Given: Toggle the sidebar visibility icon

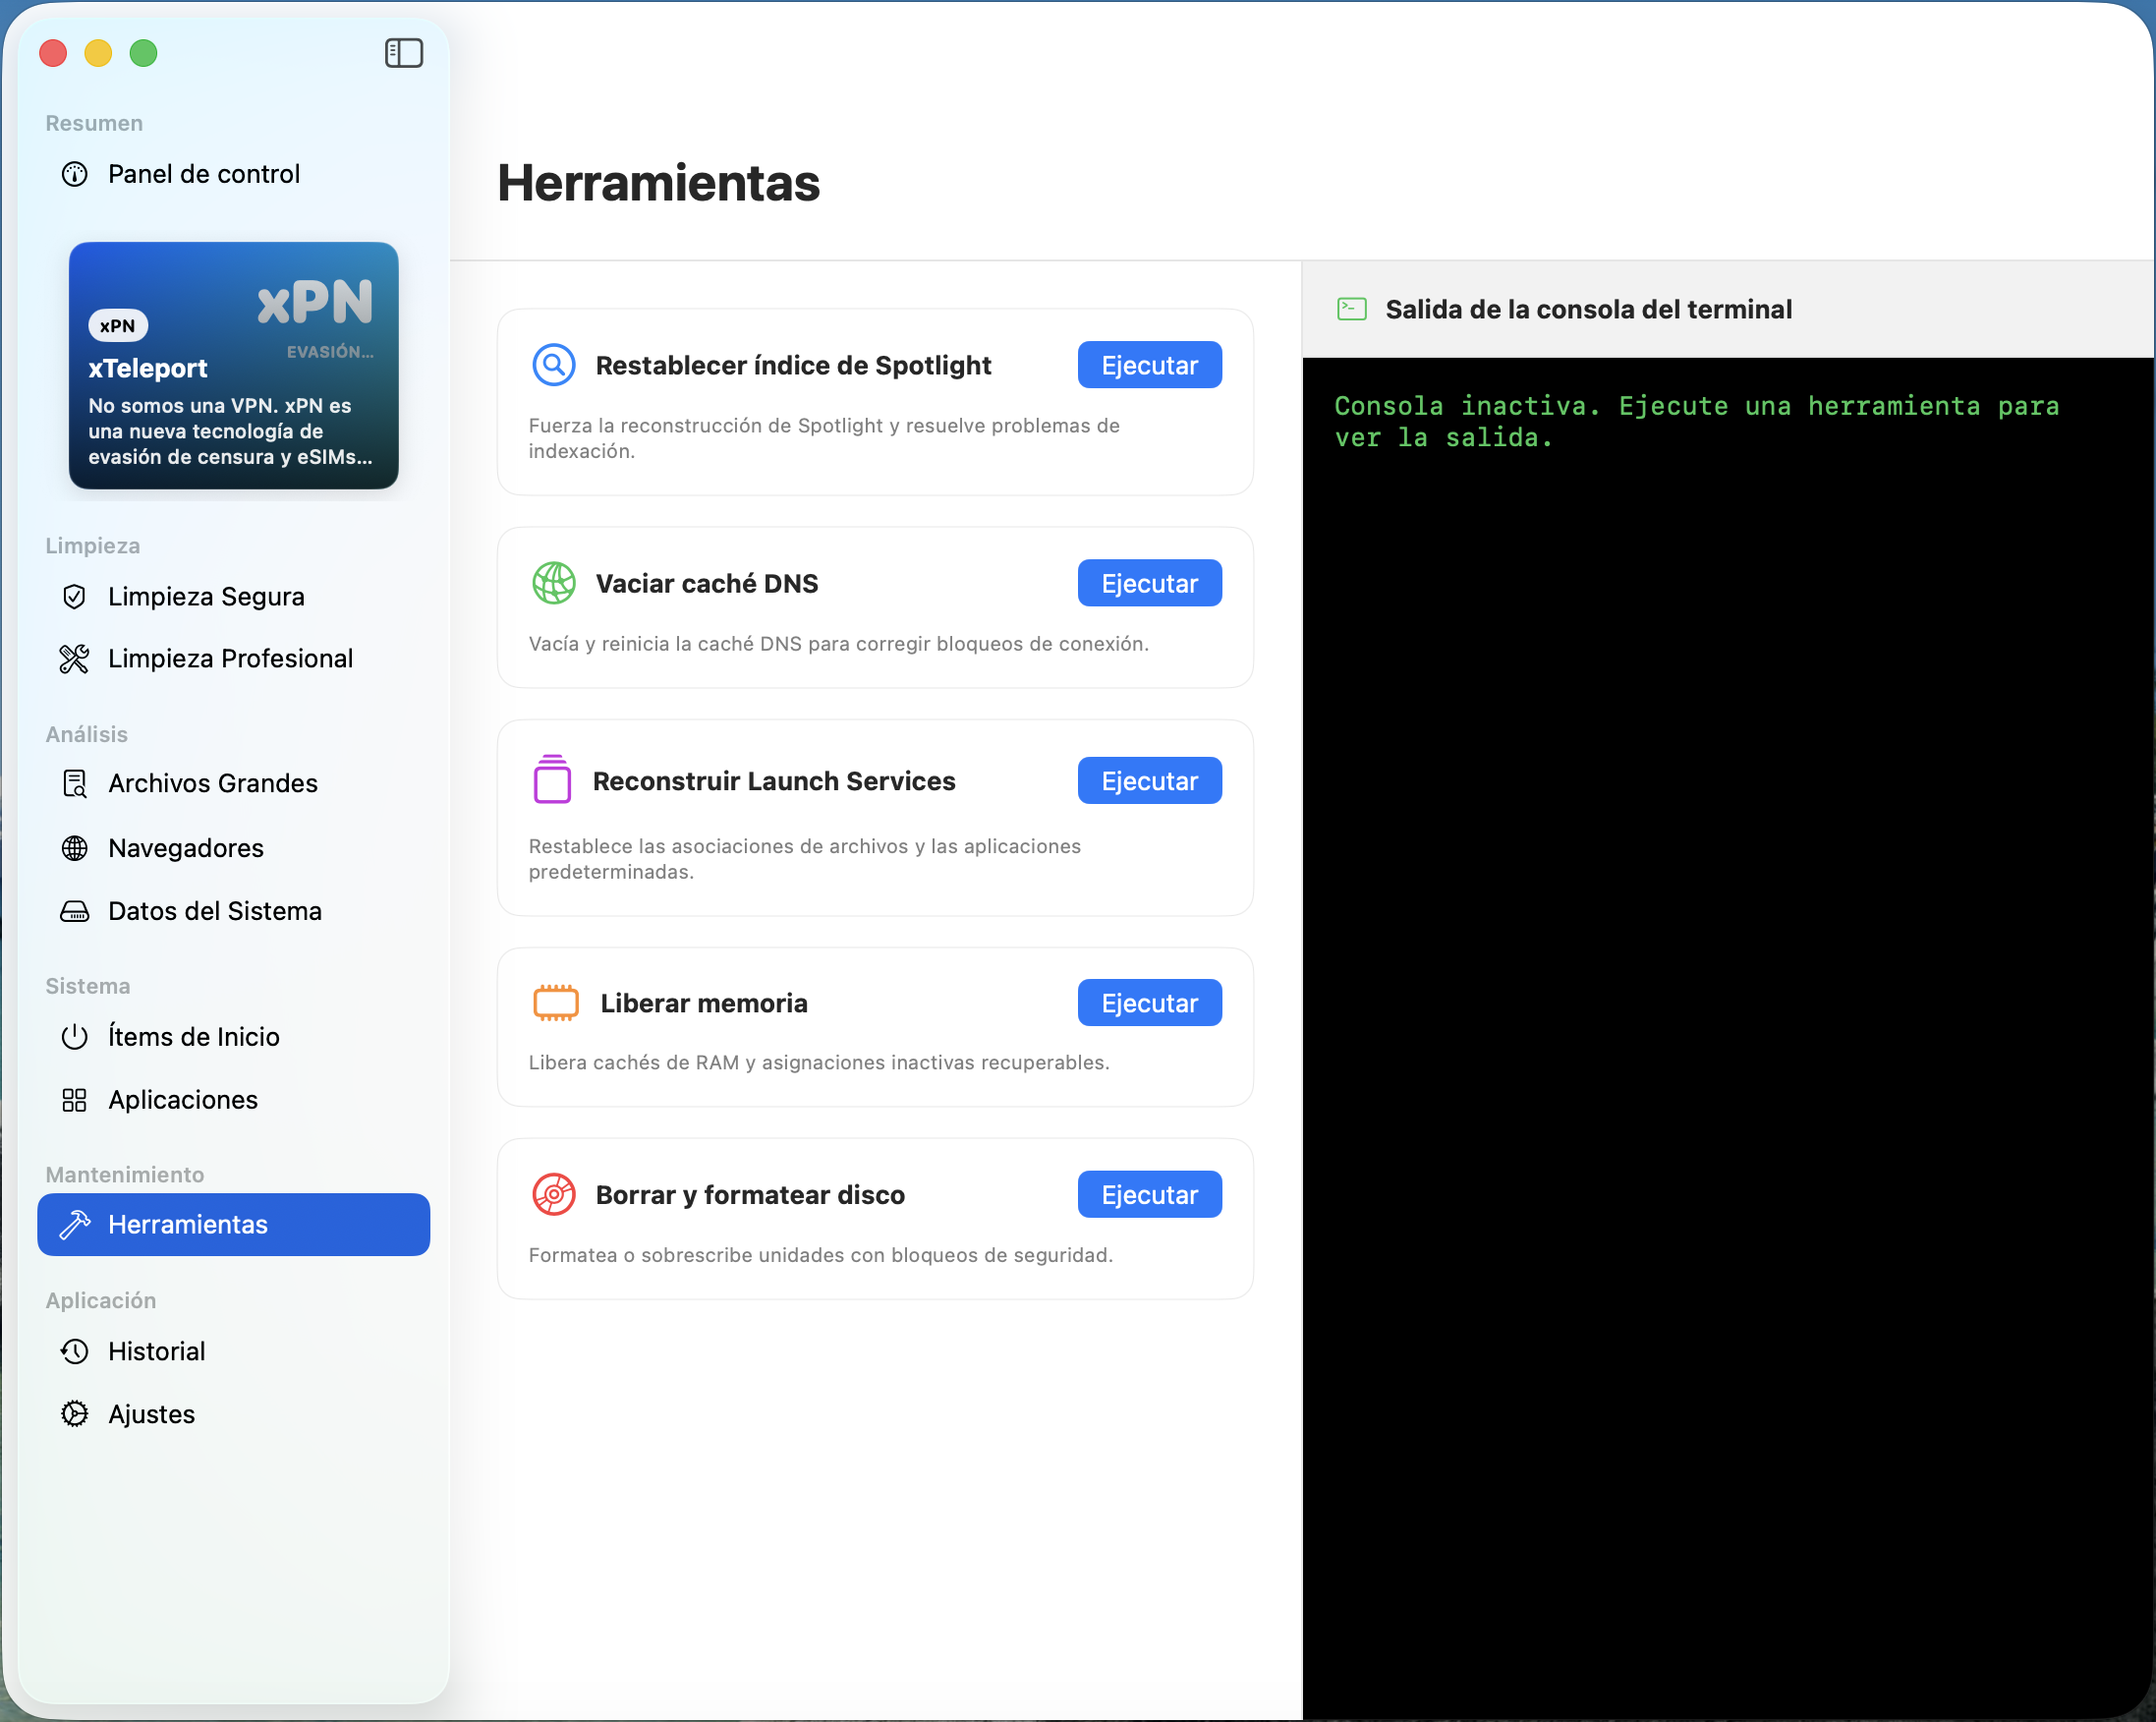Looking at the screenshot, I should point(404,53).
